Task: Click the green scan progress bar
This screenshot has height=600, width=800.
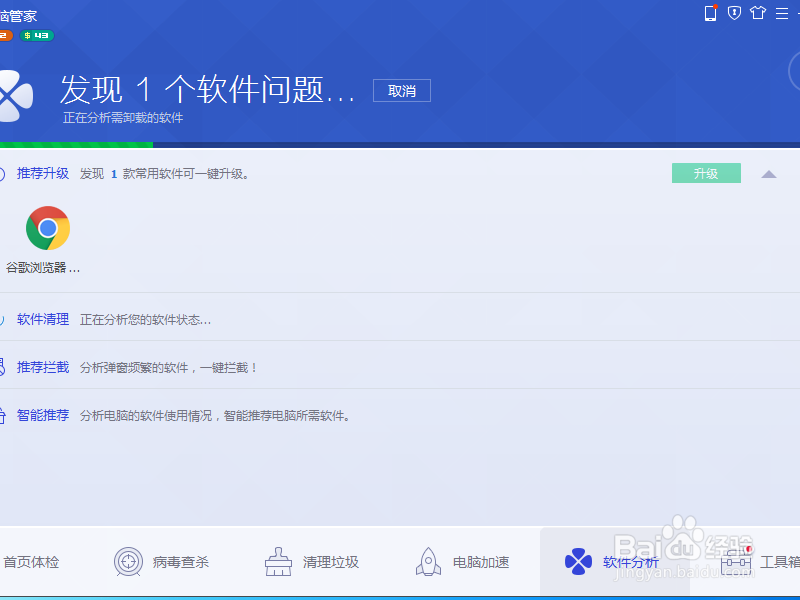Action: 75,145
